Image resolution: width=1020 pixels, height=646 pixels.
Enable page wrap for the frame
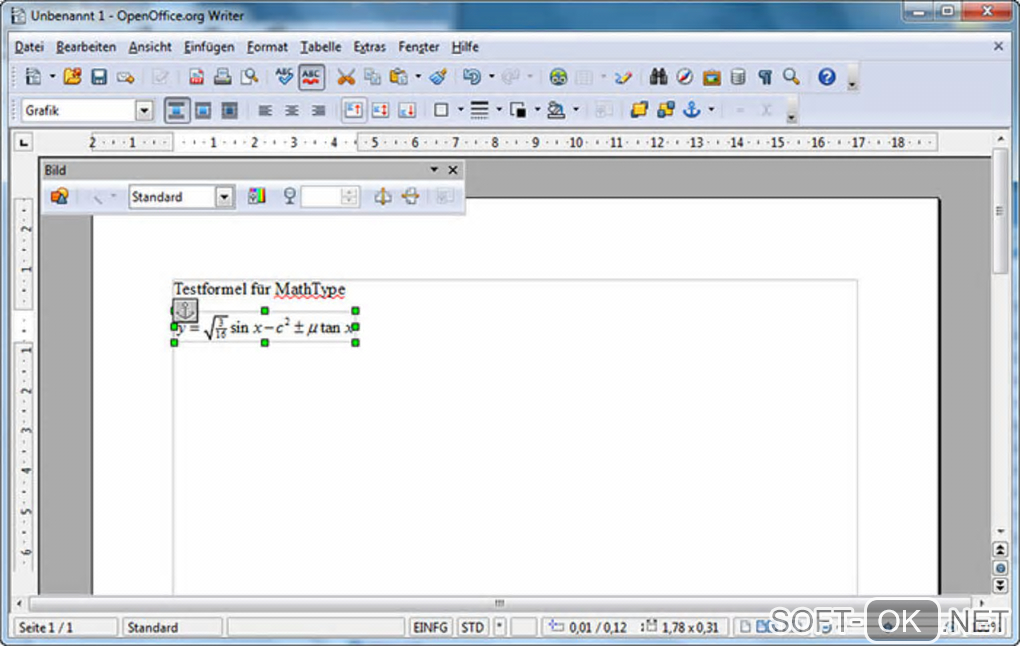click(x=203, y=111)
